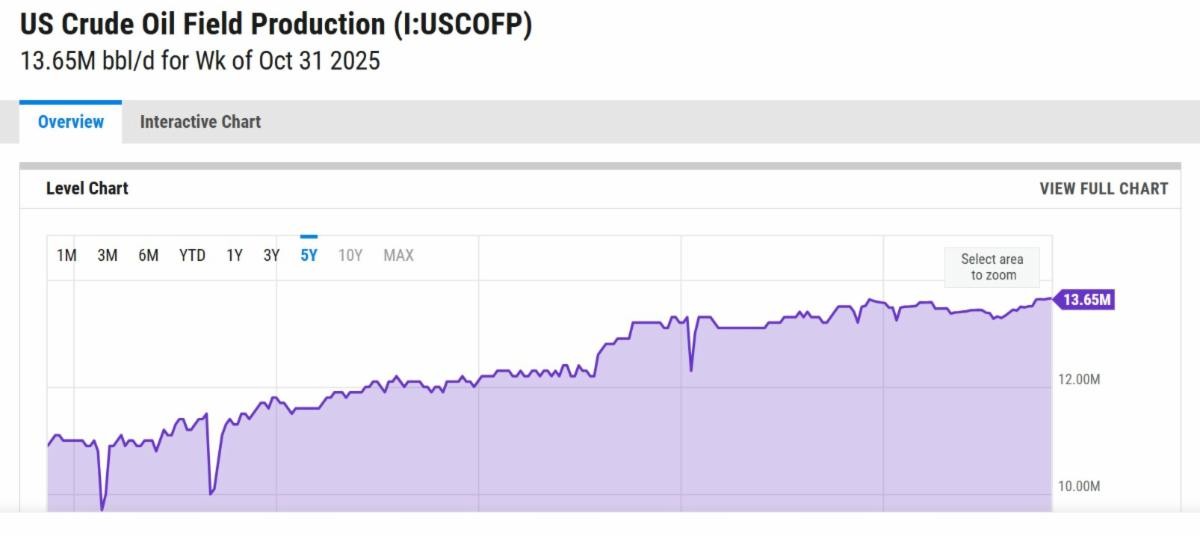The height and width of the screenshot is (539, 1200).
Task: Select the 1M time range
Action: [x=67, y=255]
